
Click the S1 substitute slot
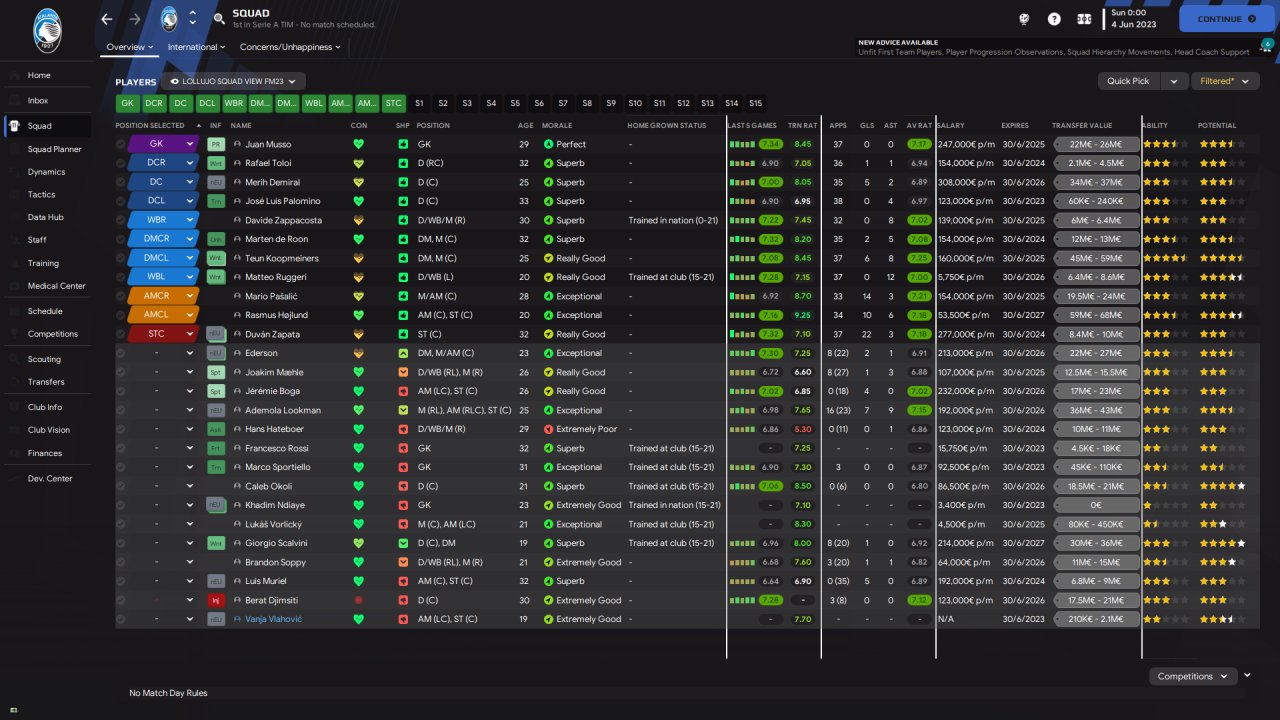point(419,103)
